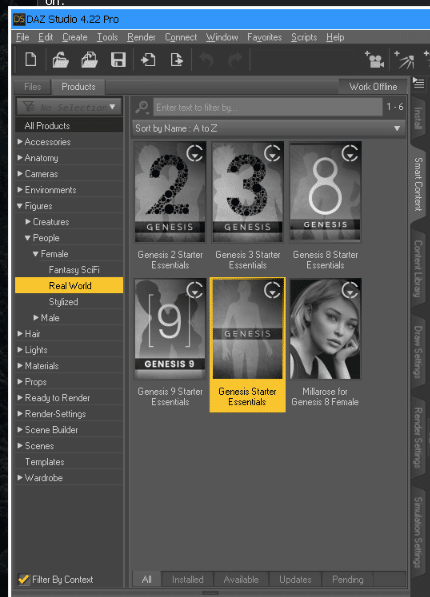Open the Help menu
Viewport: 430px width, 597px height.
click(x=335, y=37)
